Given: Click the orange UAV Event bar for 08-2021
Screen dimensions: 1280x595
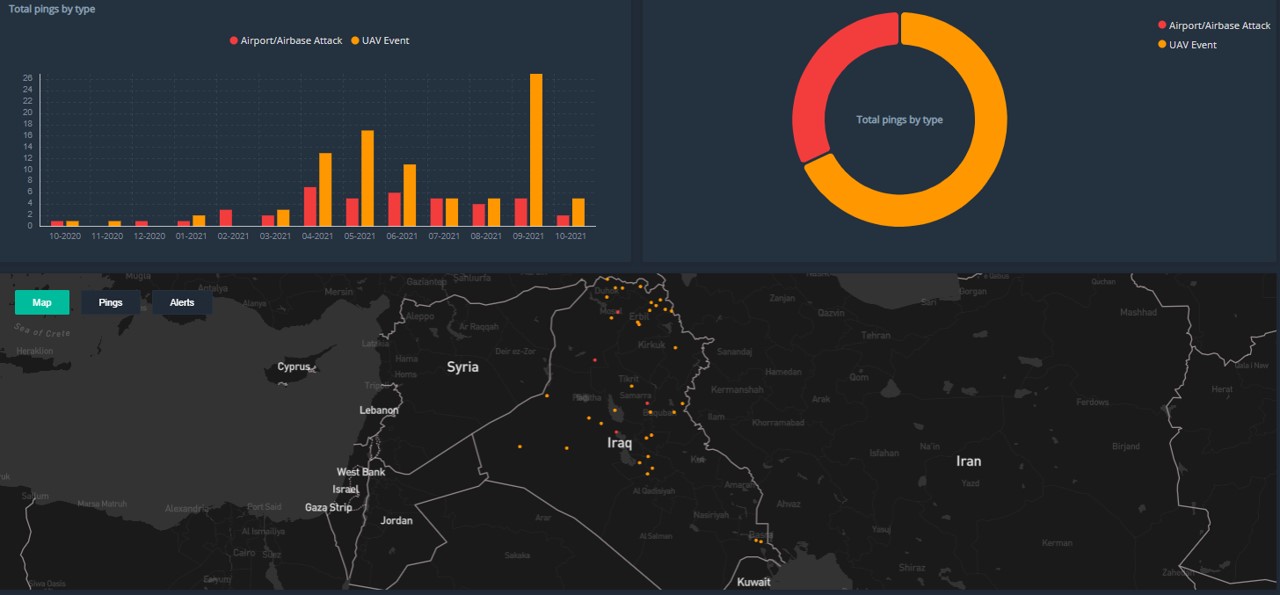Looking at the screenshot, I should click(x=494, y=212).
